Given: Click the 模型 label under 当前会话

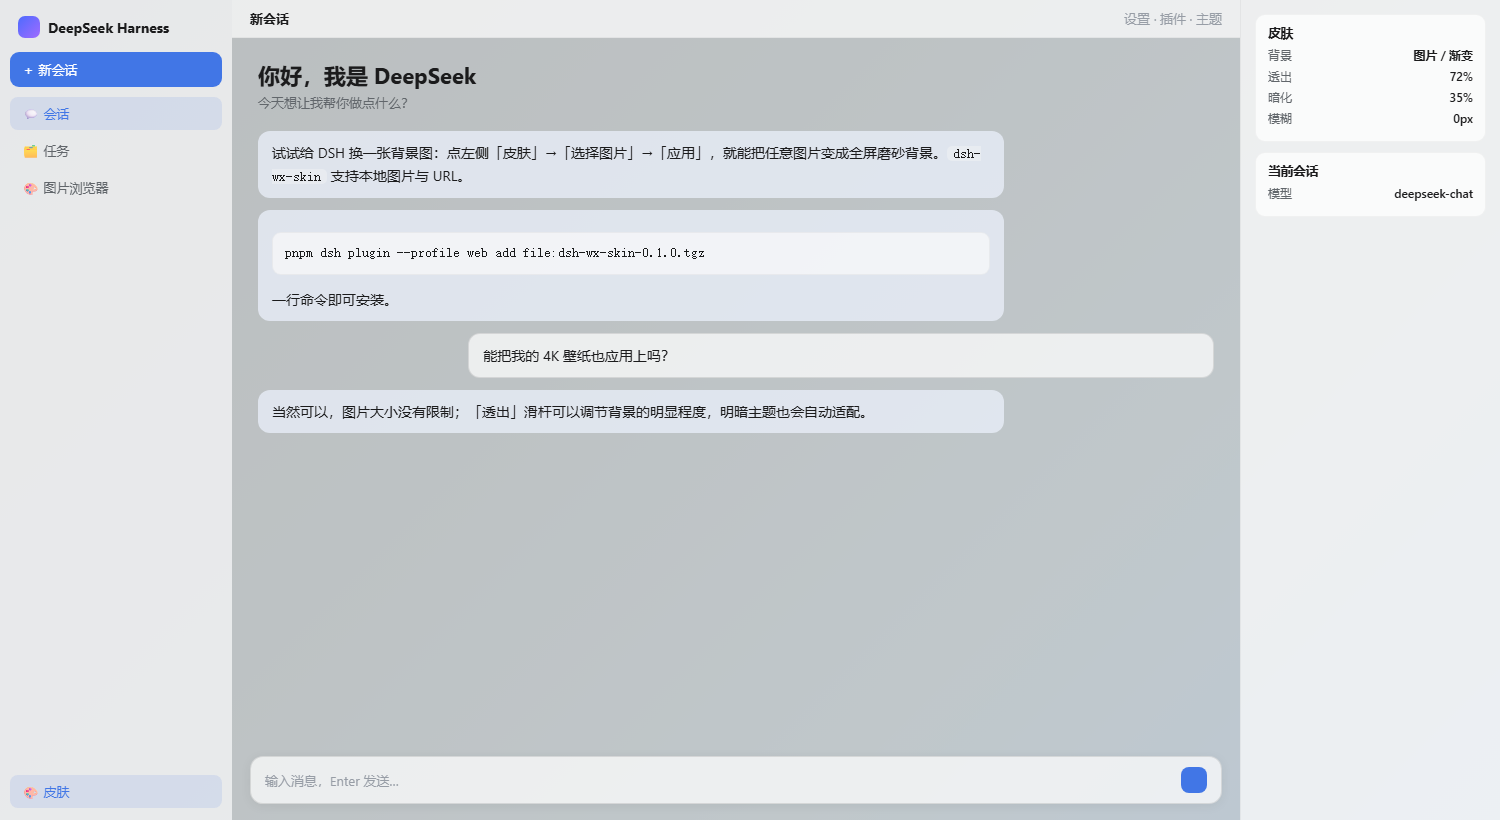Looking at the screenshot, I should tap(1280, 194).
